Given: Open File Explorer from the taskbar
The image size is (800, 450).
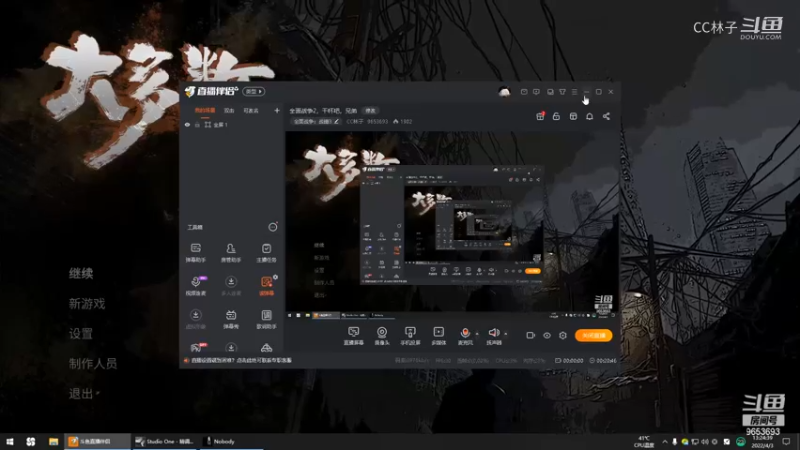Looking at the screenshot, I should click(53, 441).
